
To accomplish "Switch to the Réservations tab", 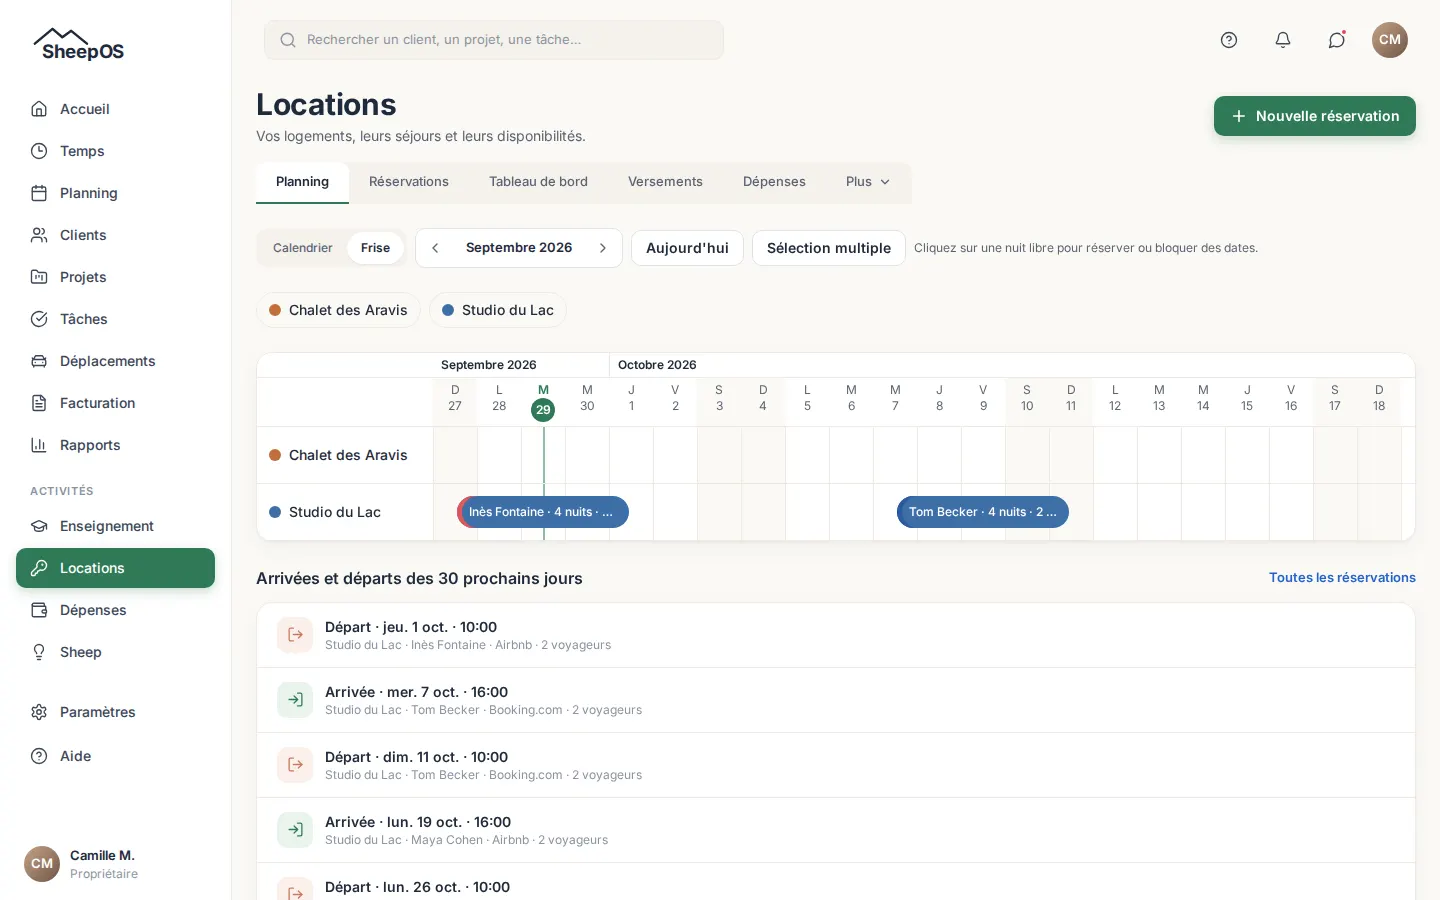I will pos(409,182).
